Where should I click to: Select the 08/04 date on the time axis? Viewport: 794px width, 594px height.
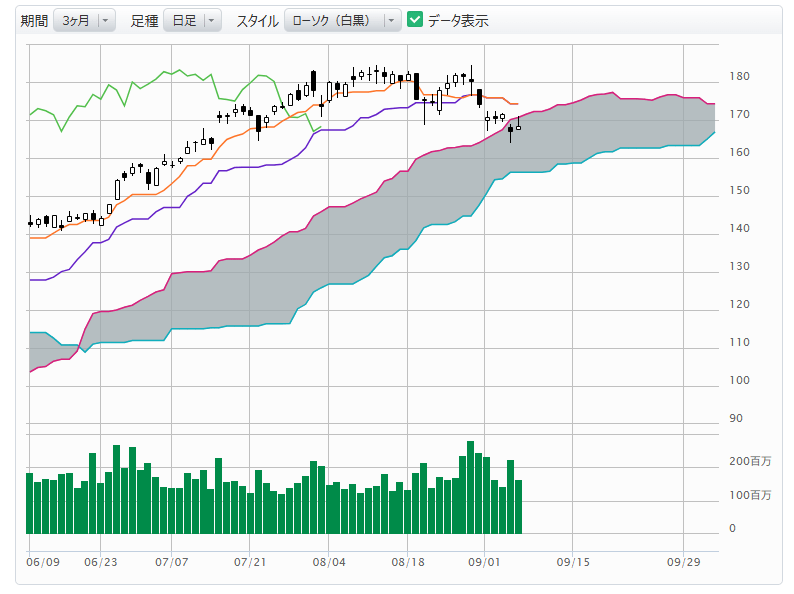329,562
